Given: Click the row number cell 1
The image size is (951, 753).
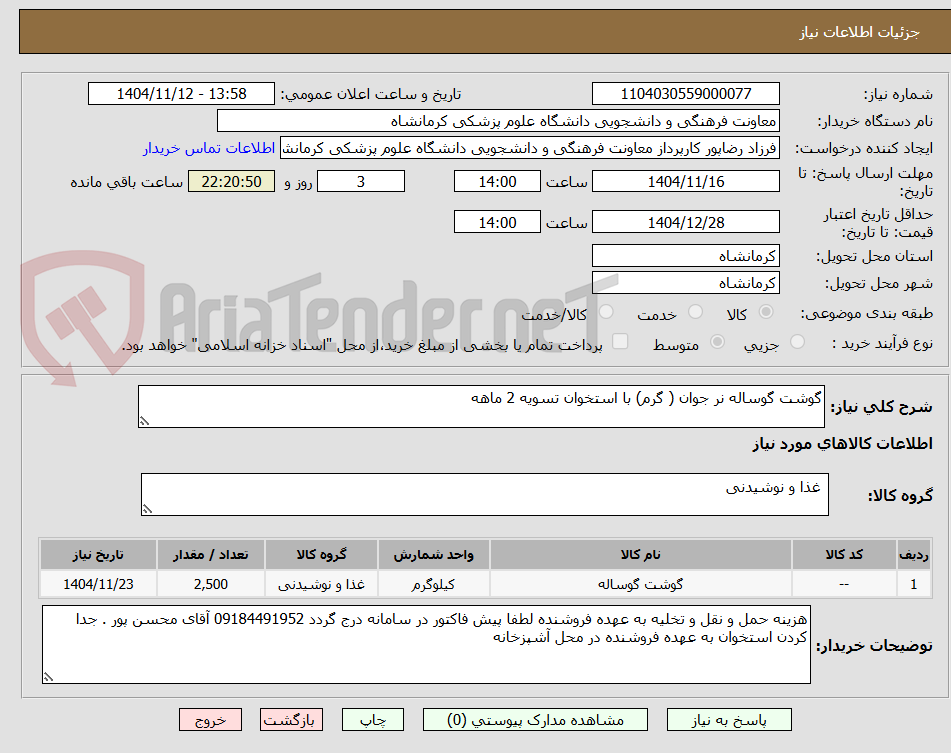Looking at the screenshot, I should tap(913, 584).
